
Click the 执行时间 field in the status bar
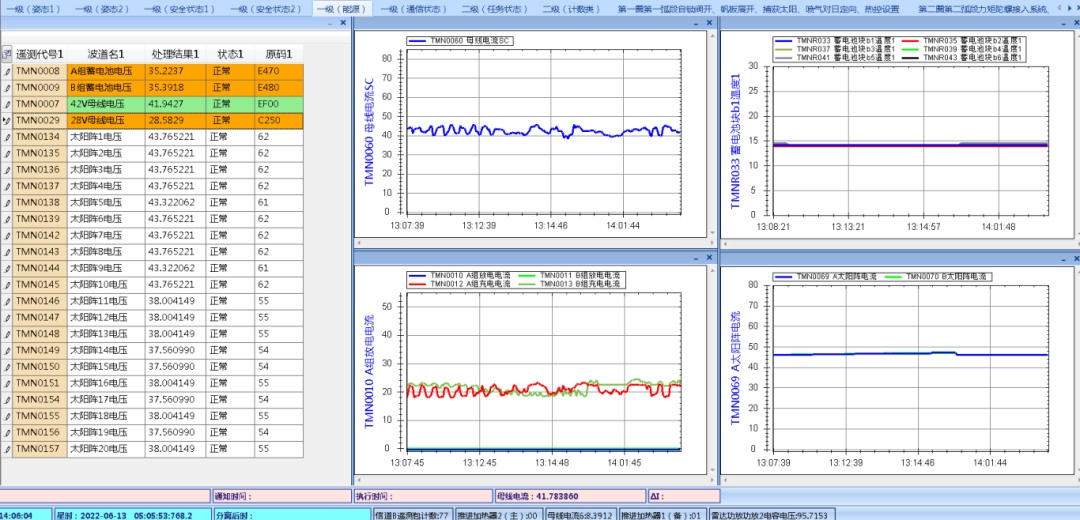[x=422, y=495]
